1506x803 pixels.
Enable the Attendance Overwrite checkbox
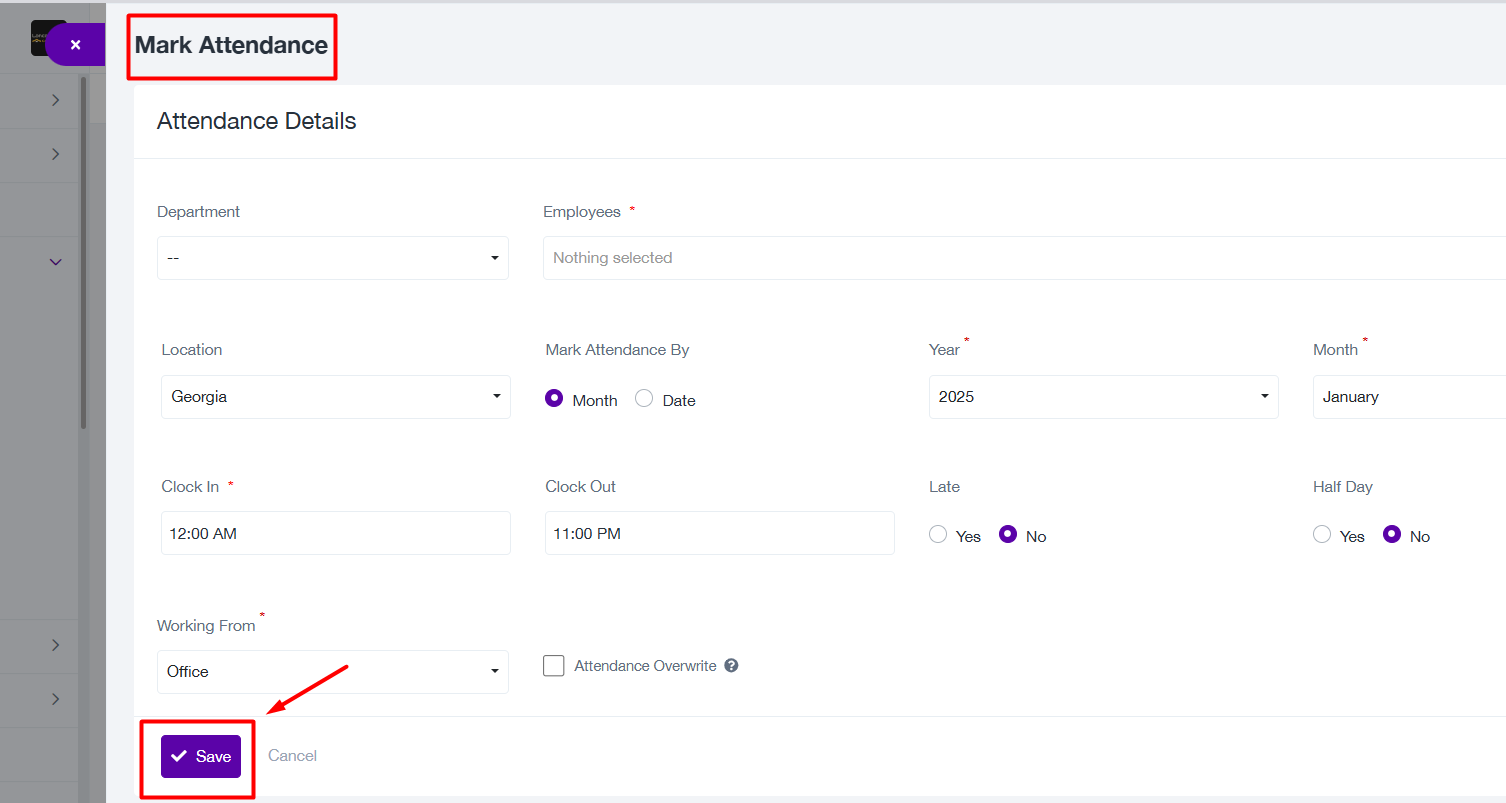point(554,666)
